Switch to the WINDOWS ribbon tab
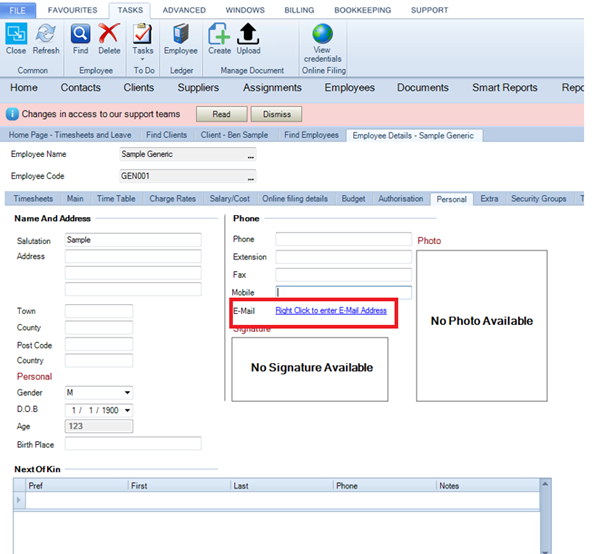 click(245, 10)
